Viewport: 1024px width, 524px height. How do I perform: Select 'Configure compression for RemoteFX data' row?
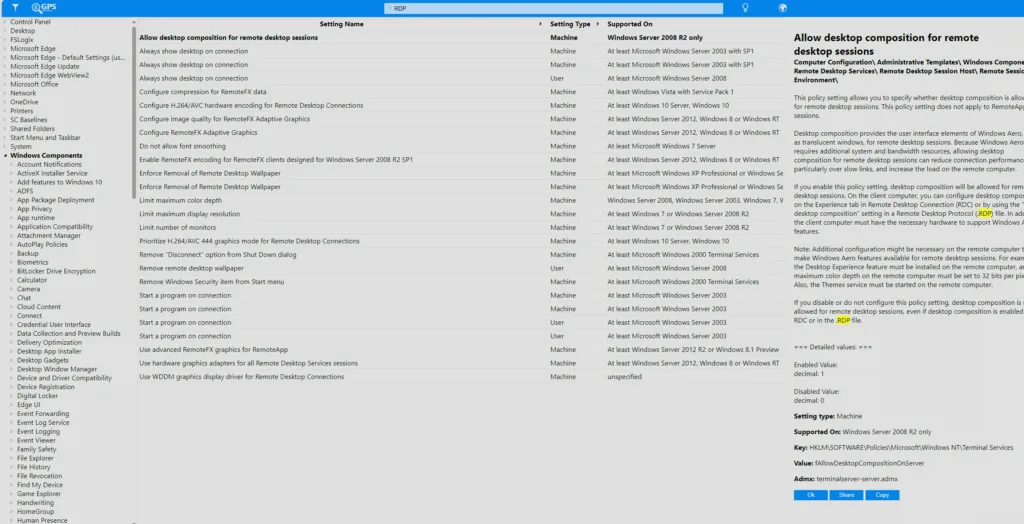460,92
